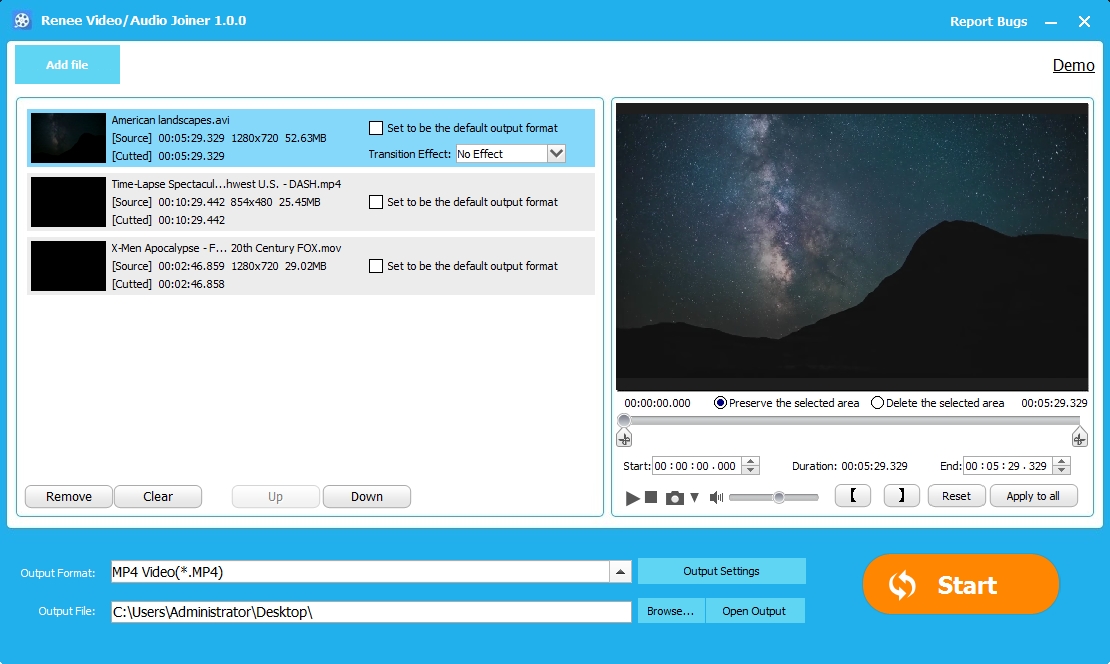Choose 'Delete the selected area' radio option

(x=878, y=403)
